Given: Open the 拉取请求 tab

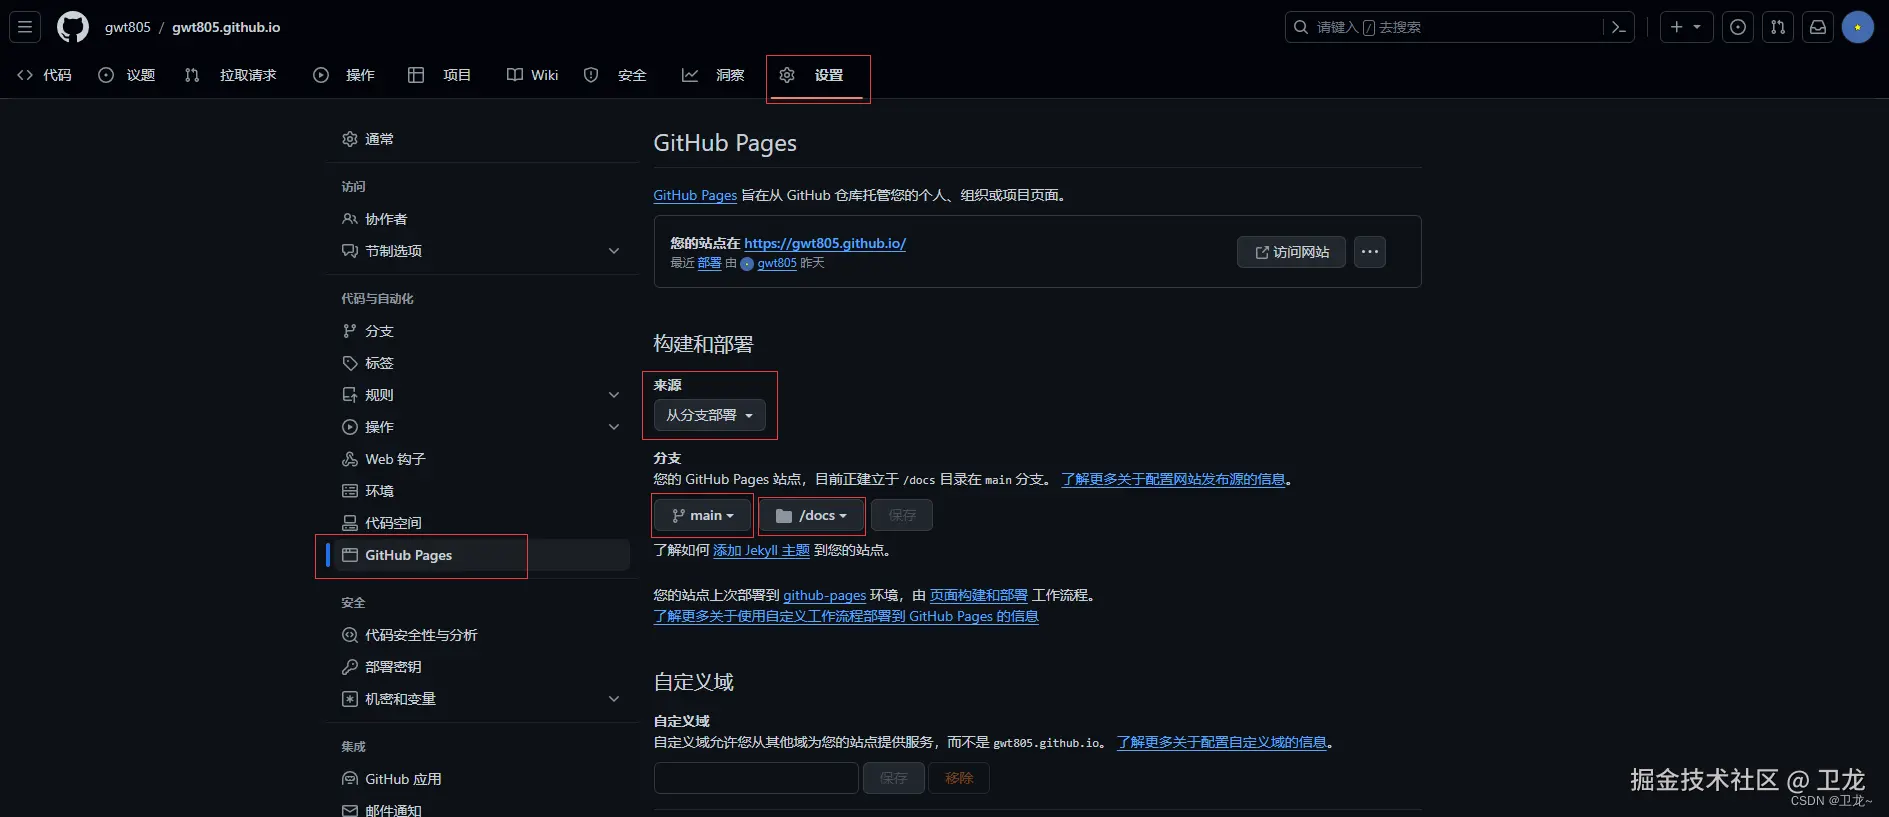Looking at the screenshot, I should click(231, 75).
